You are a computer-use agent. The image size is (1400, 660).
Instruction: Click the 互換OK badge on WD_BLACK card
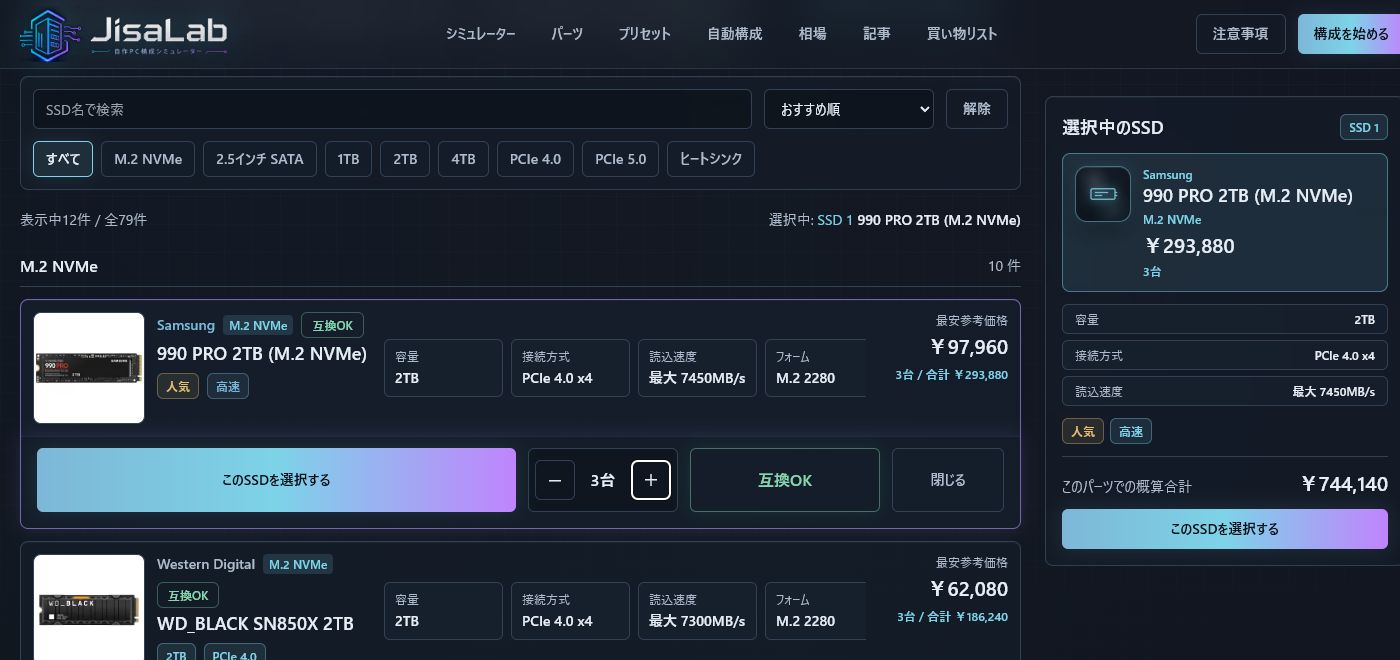pyautogui.click(x=188, y=595)
